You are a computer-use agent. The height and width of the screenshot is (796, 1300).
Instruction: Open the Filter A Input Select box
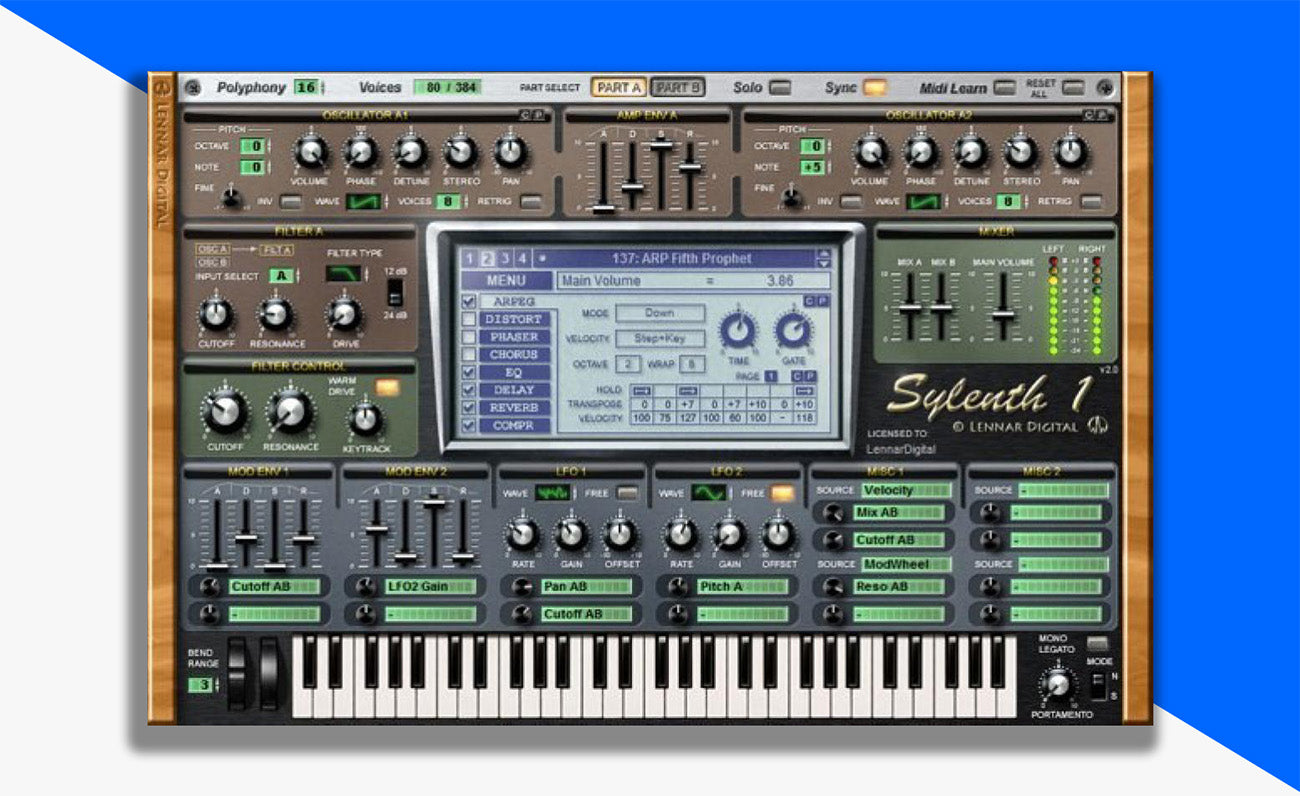click(x=281, y=276)
